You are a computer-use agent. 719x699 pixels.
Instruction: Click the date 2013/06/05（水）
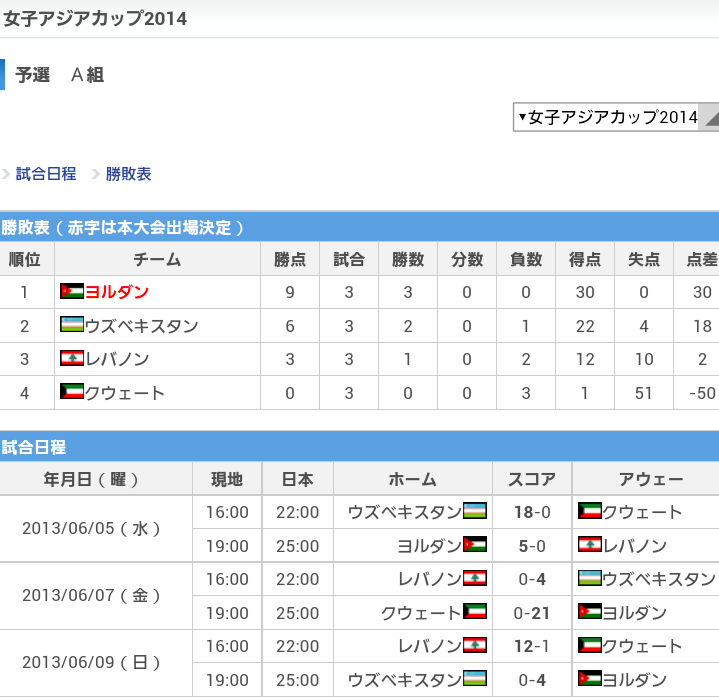(91, 529)
